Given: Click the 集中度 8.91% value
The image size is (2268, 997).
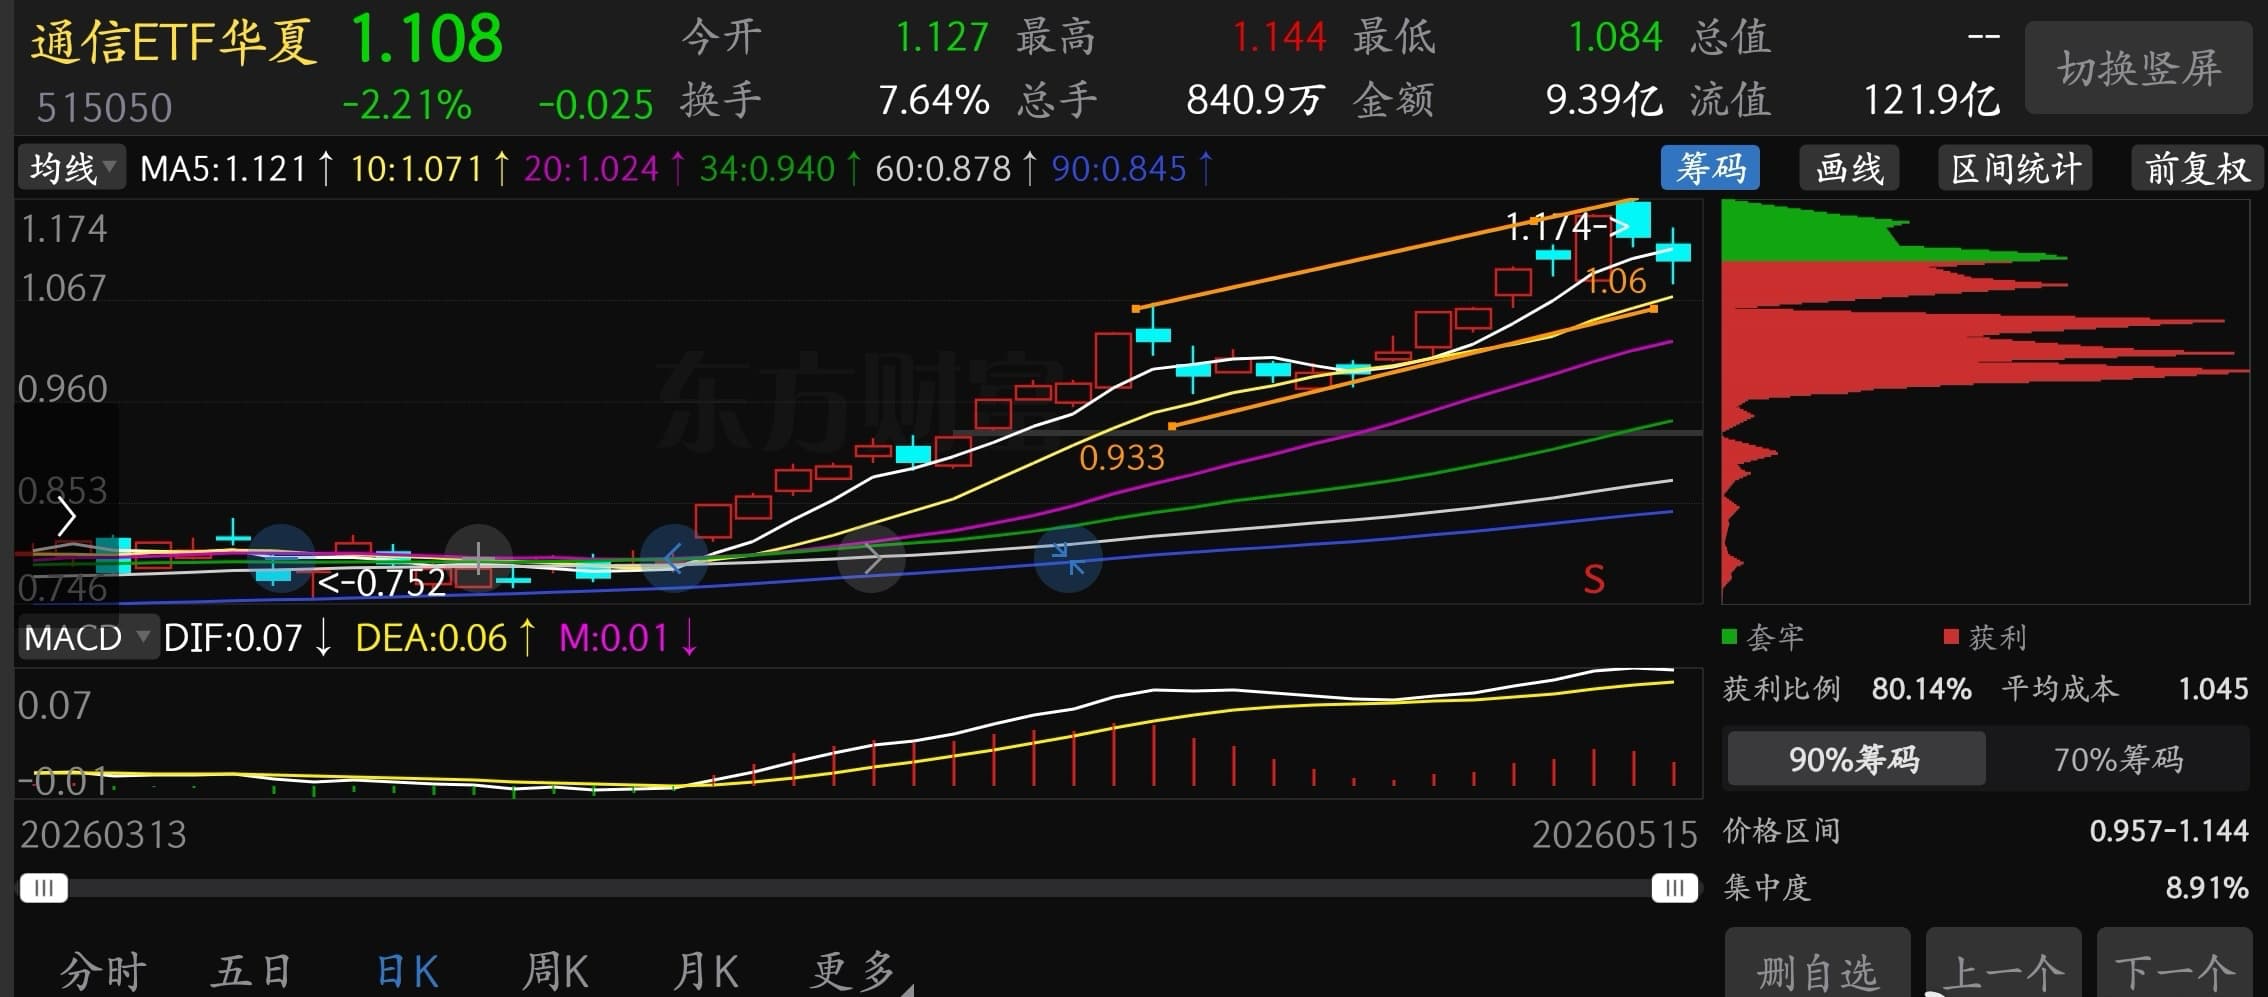Looking at the screenshot, I should [2207, 887].
